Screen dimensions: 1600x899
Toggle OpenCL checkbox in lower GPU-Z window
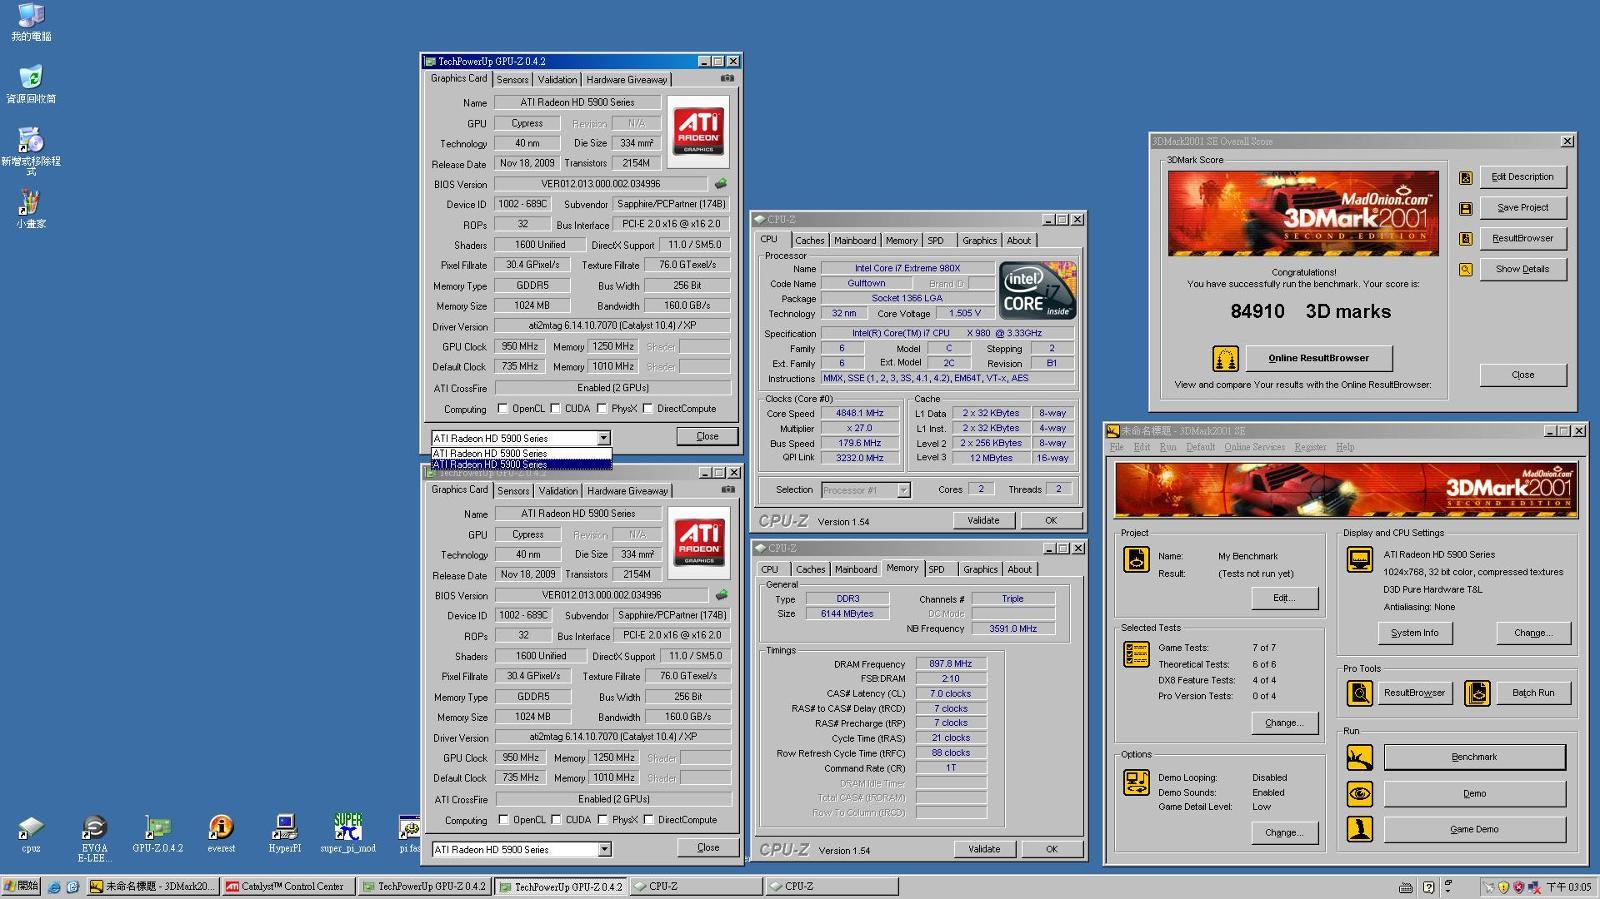coord(503,819)
